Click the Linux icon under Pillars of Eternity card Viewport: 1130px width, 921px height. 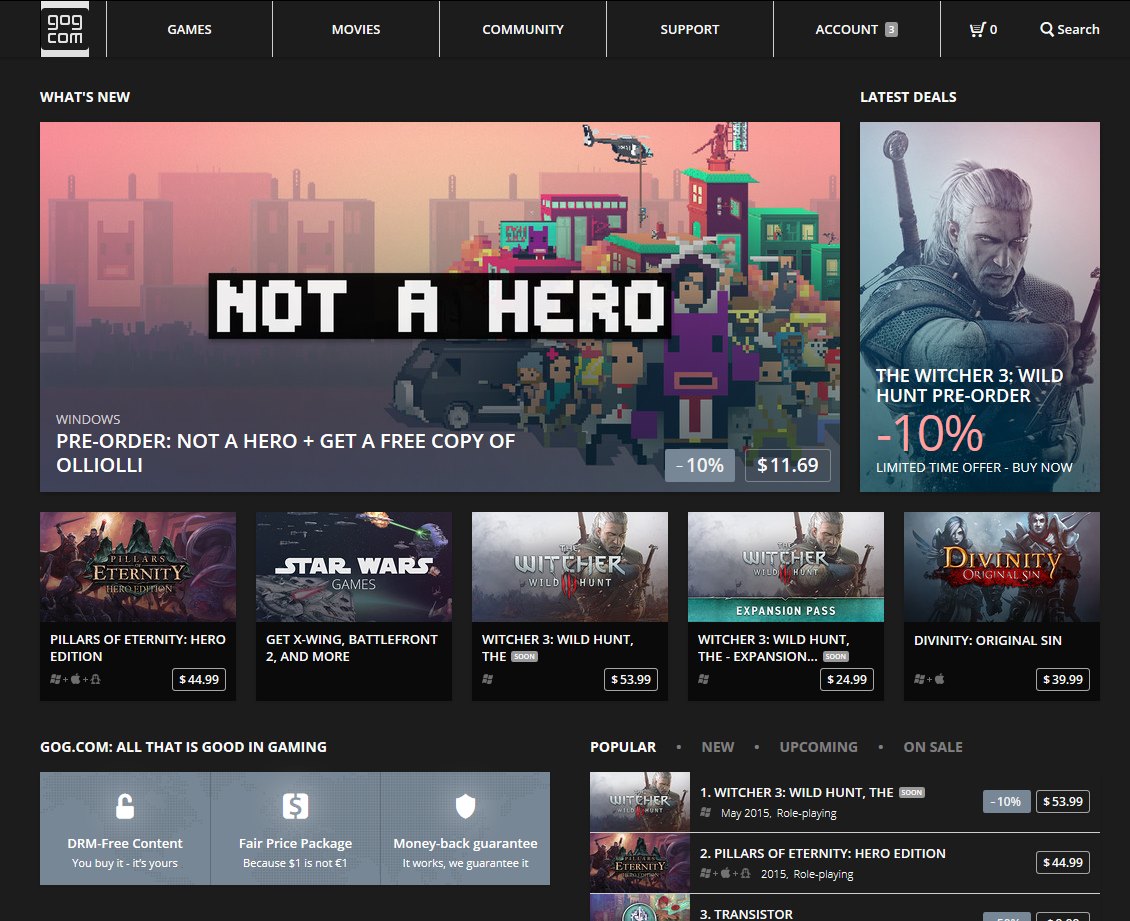tap(96, 679)
